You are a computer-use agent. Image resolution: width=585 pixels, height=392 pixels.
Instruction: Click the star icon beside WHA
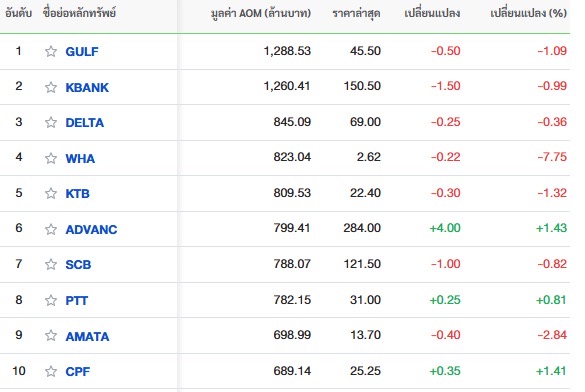click(x=51, y=158)
